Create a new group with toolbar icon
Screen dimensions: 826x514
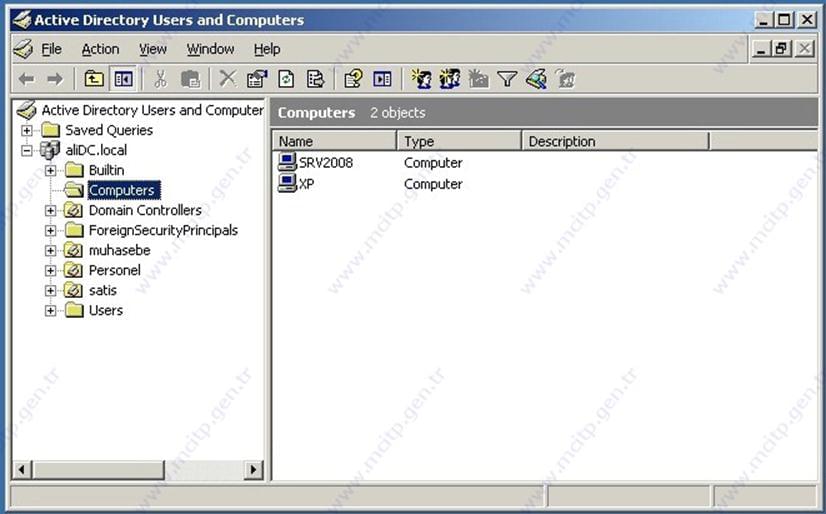(x=450, y=79)
